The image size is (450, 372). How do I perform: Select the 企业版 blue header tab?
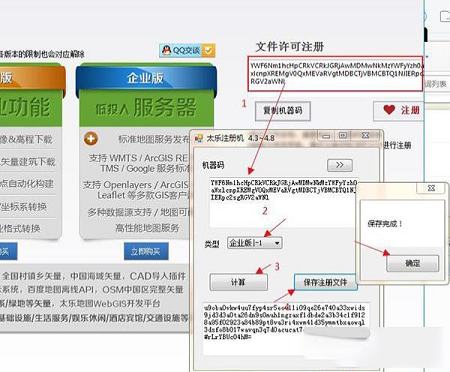pos(146,78)
